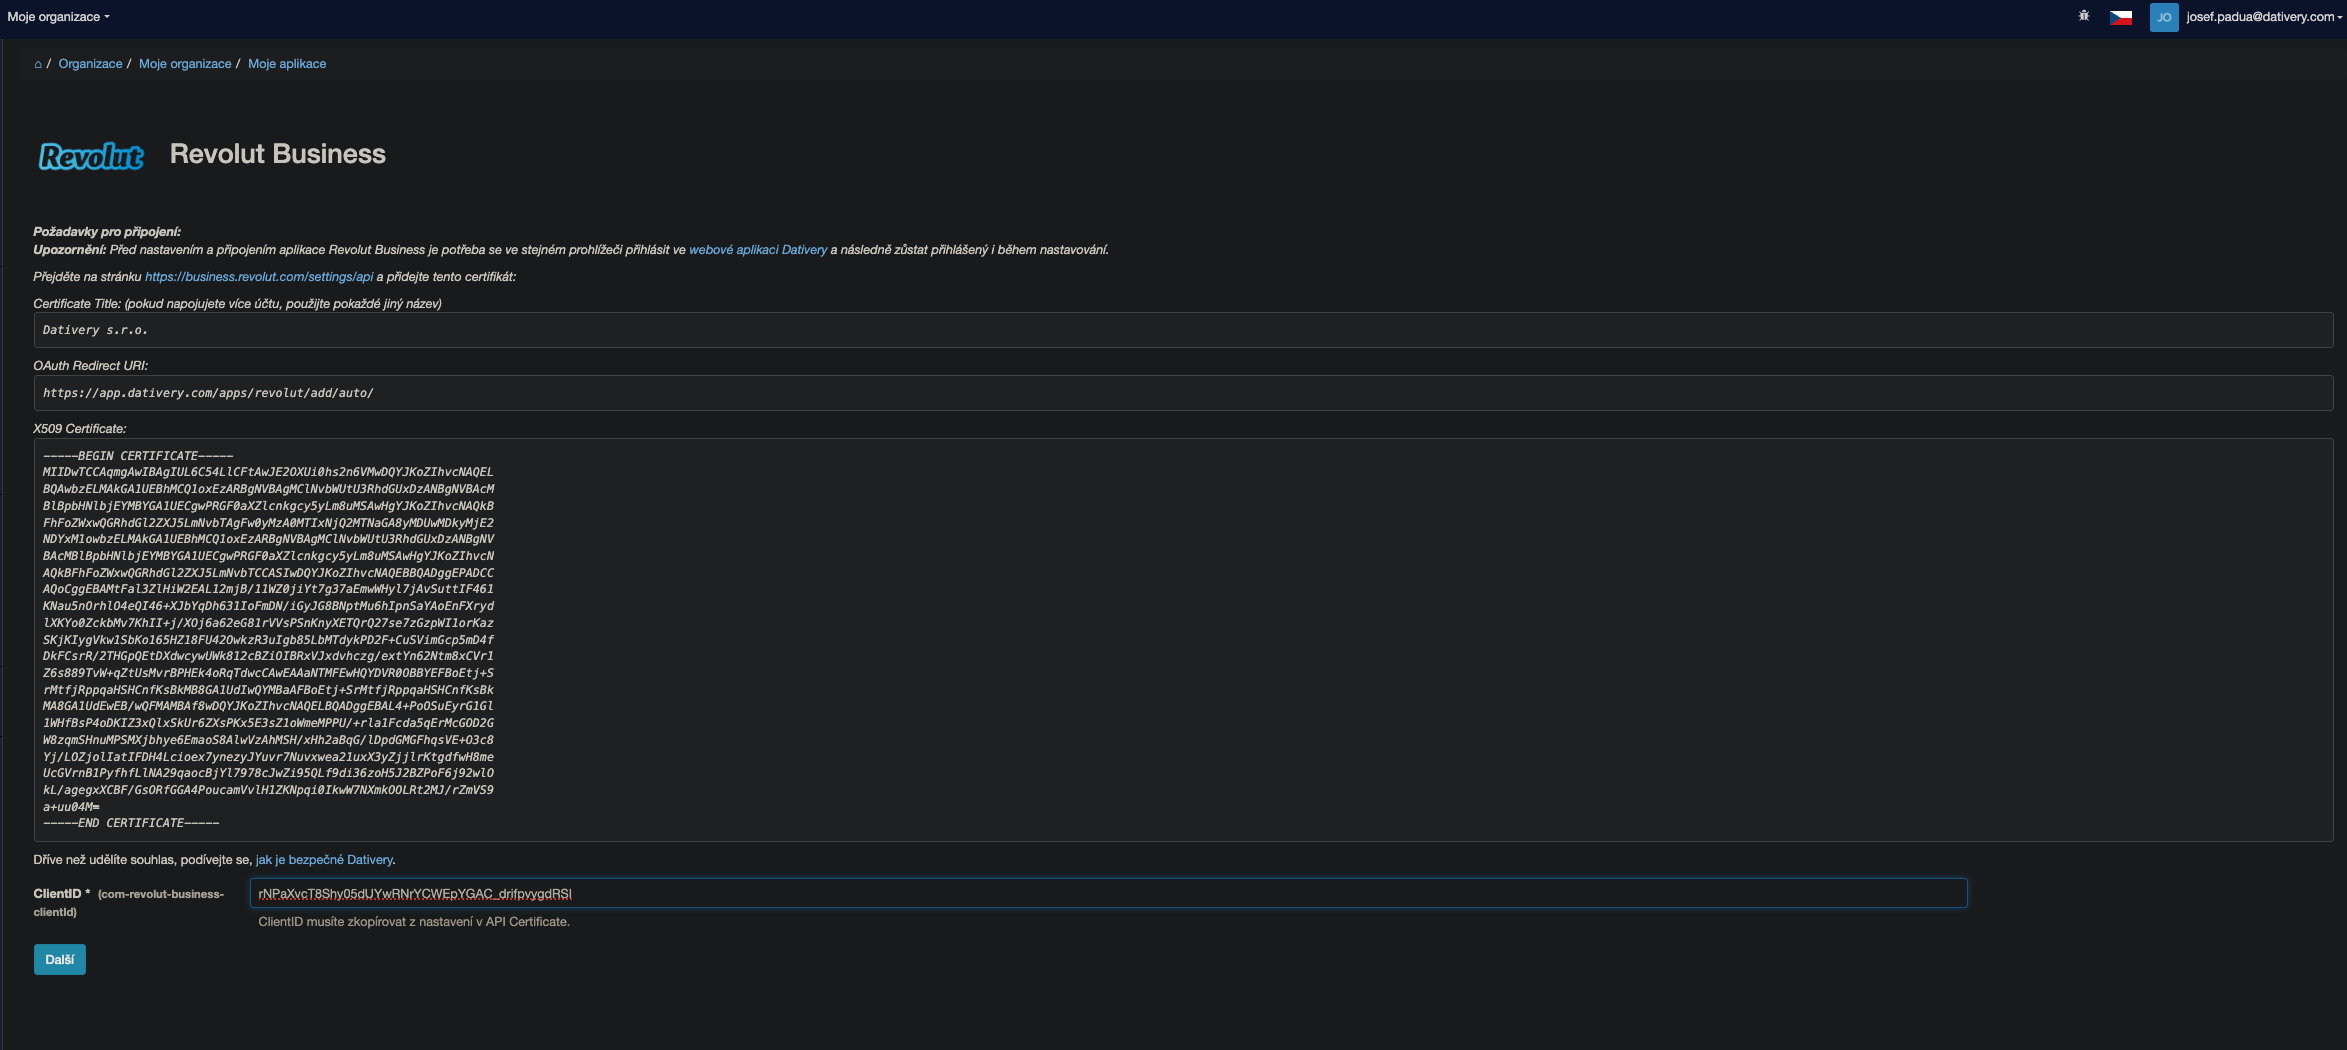
Task: Open the Organizace breadcrumb link
Action: [90, 64]
